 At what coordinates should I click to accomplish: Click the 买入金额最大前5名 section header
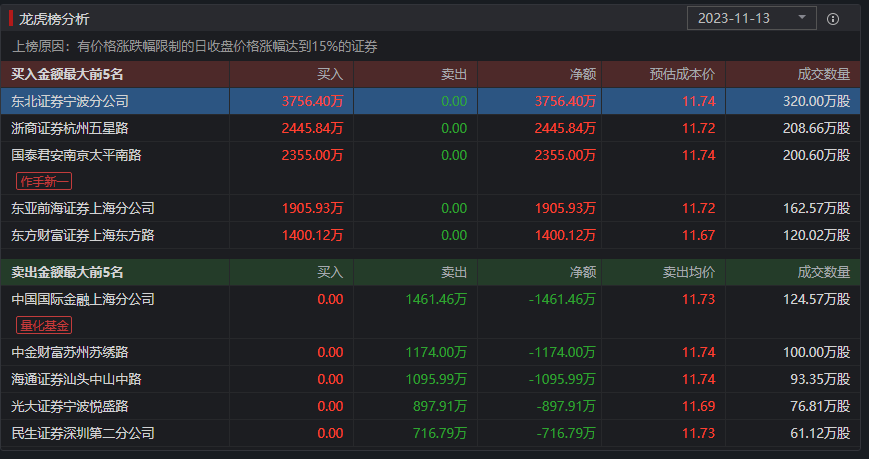point(67,74)
